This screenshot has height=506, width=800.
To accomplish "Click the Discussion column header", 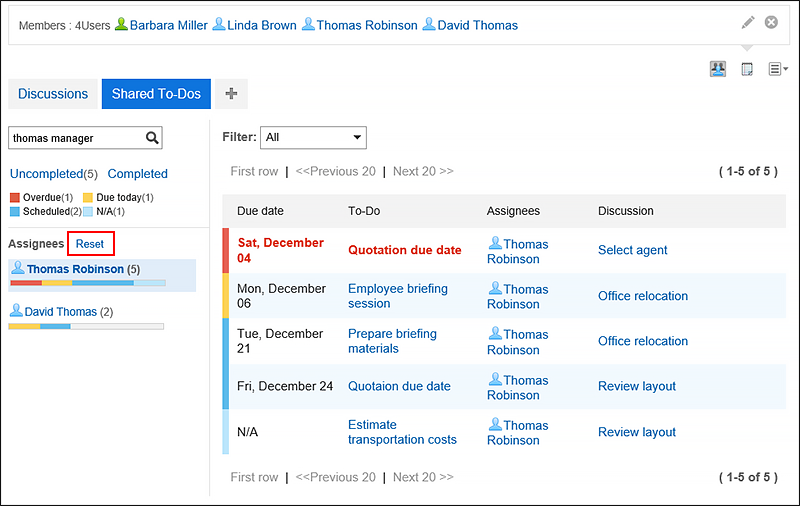I will (626, 211).
